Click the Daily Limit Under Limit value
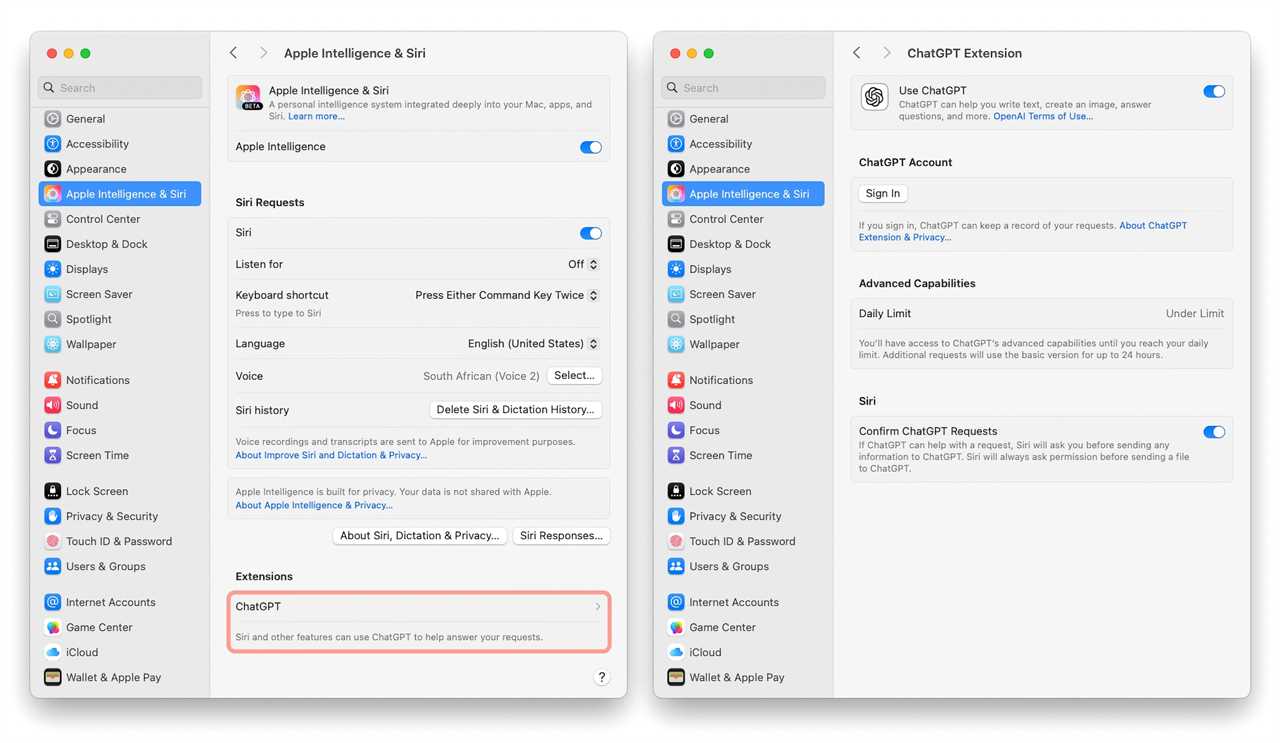Viewport: 1280px width, 743px height. point(1195,313)
